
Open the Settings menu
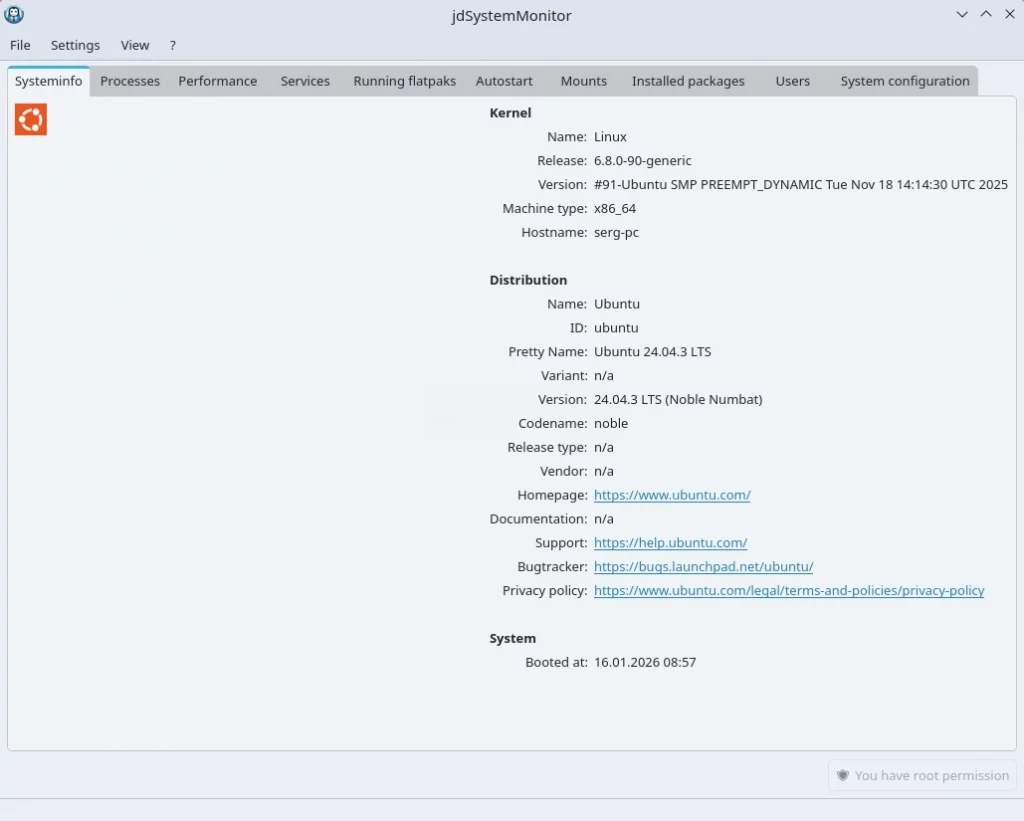75,45
